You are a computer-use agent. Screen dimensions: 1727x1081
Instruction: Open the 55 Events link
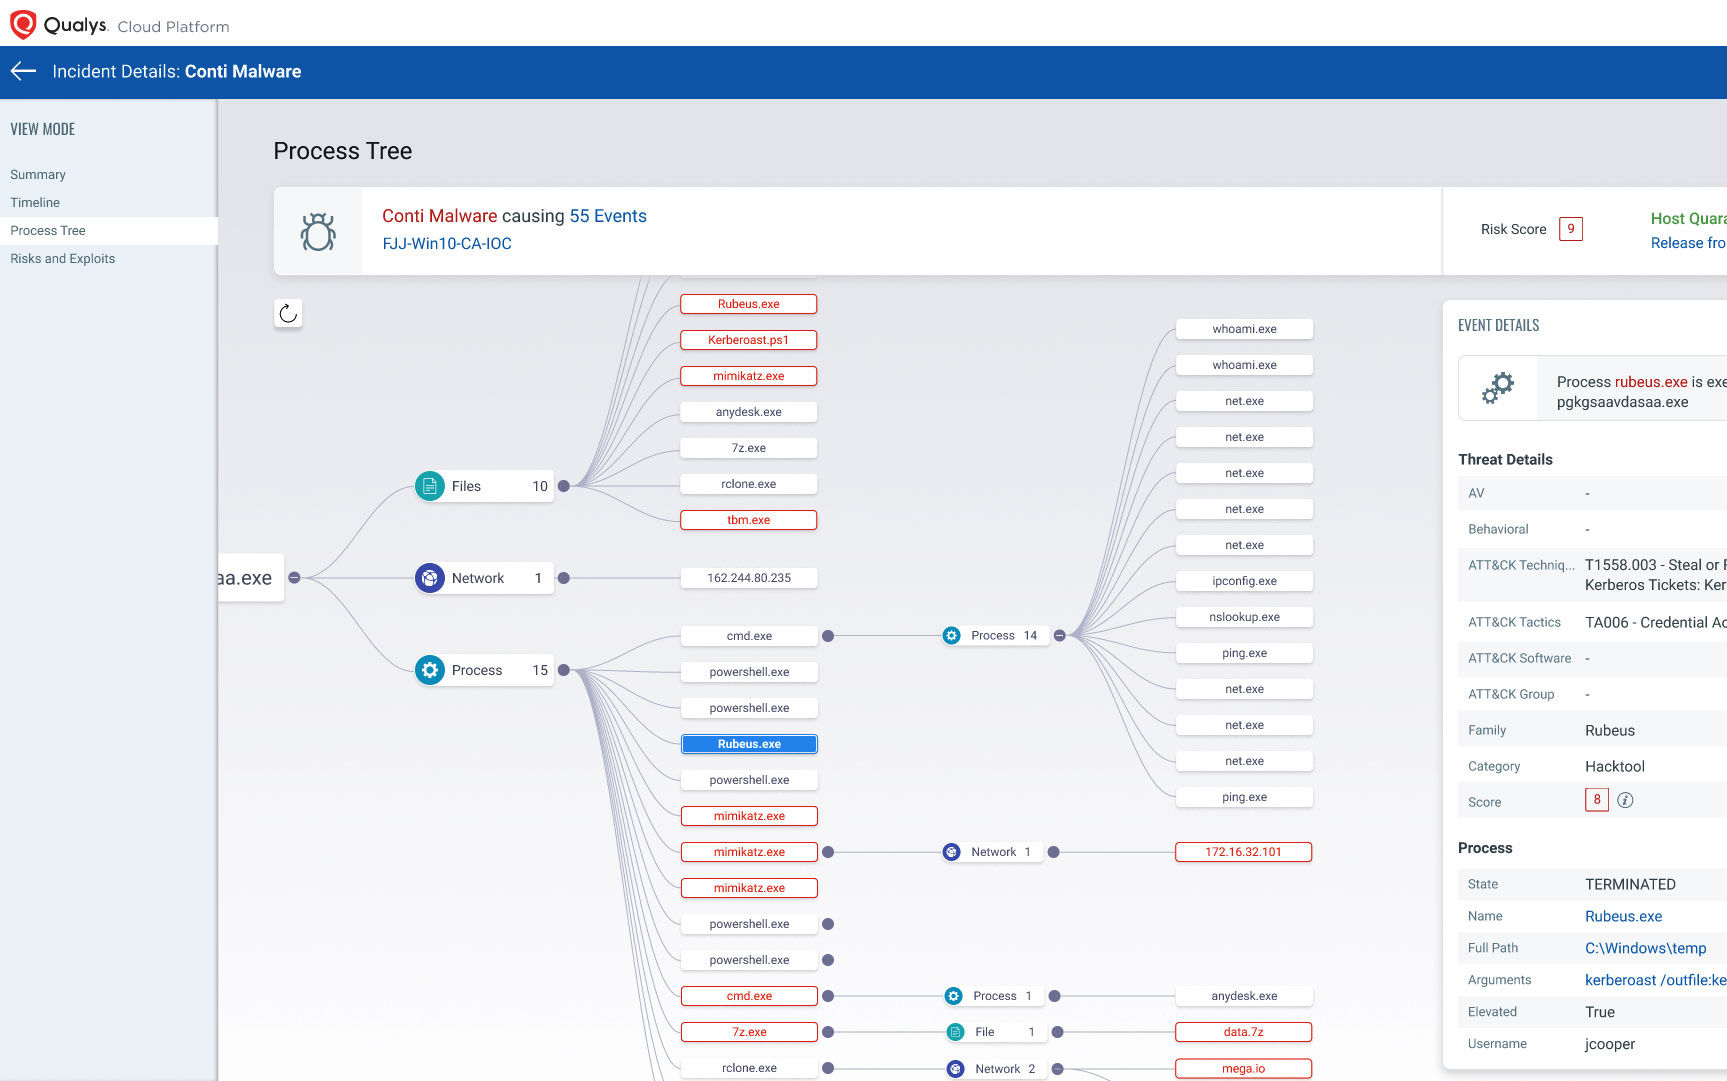point(608,216)
